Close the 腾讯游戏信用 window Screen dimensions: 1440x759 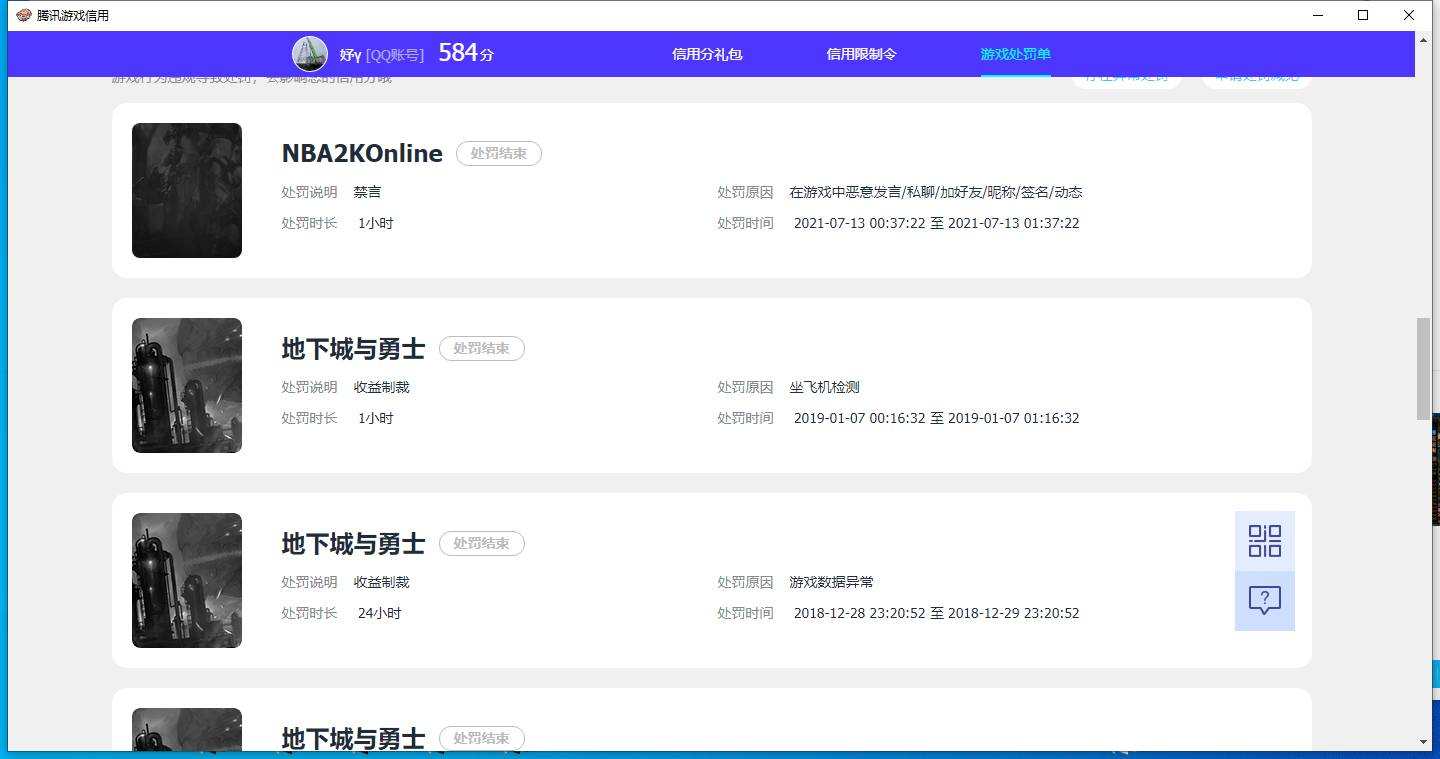click(x=1409, y=15)
